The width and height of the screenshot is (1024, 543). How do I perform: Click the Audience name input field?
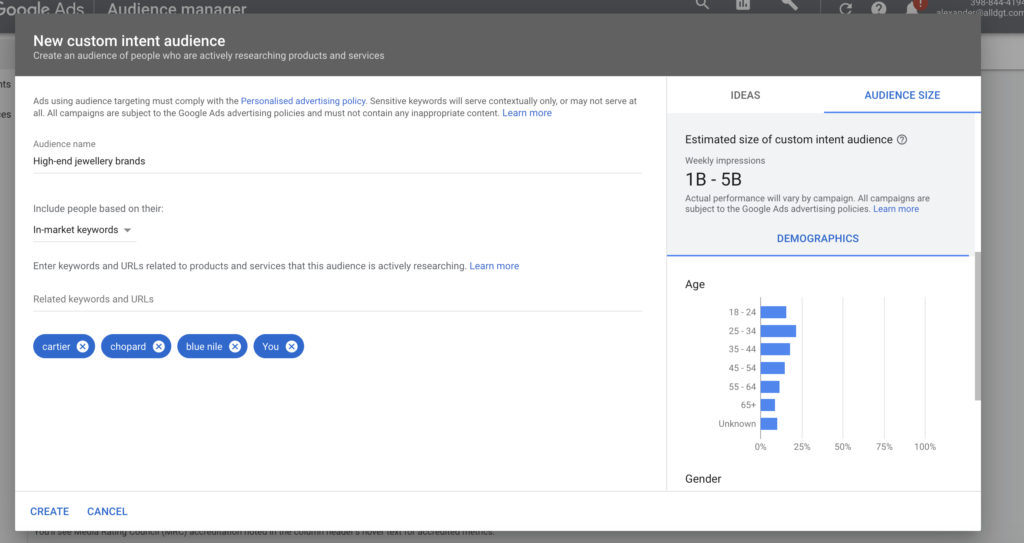pyautogui.click(x=338, y=161)
